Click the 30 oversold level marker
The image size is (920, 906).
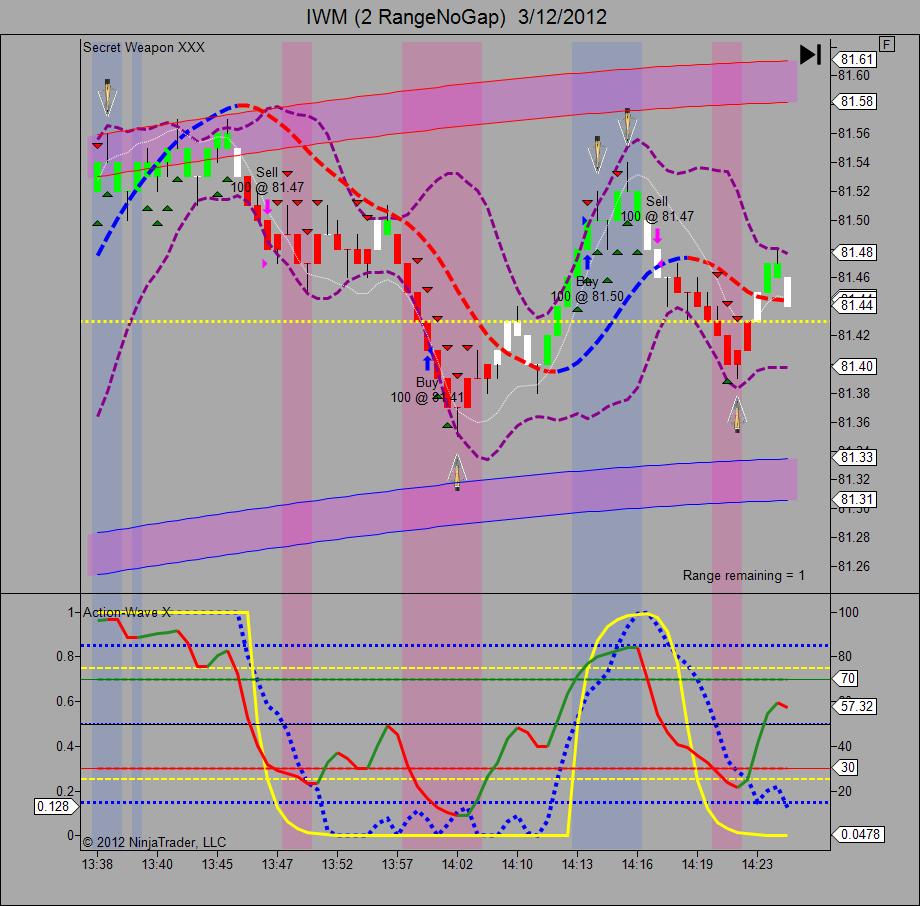tap(846, 767)
